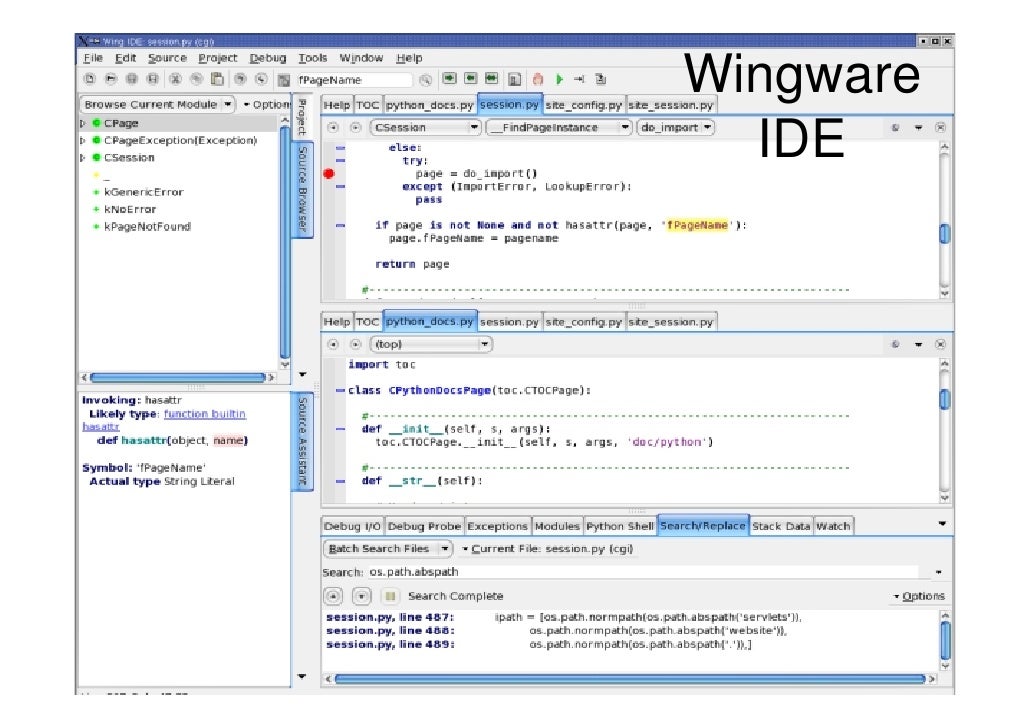Viewport: 1030px width, 728px height.
Task: Open the __FindPageInstance method dropdown
Action: click(558, 127)
